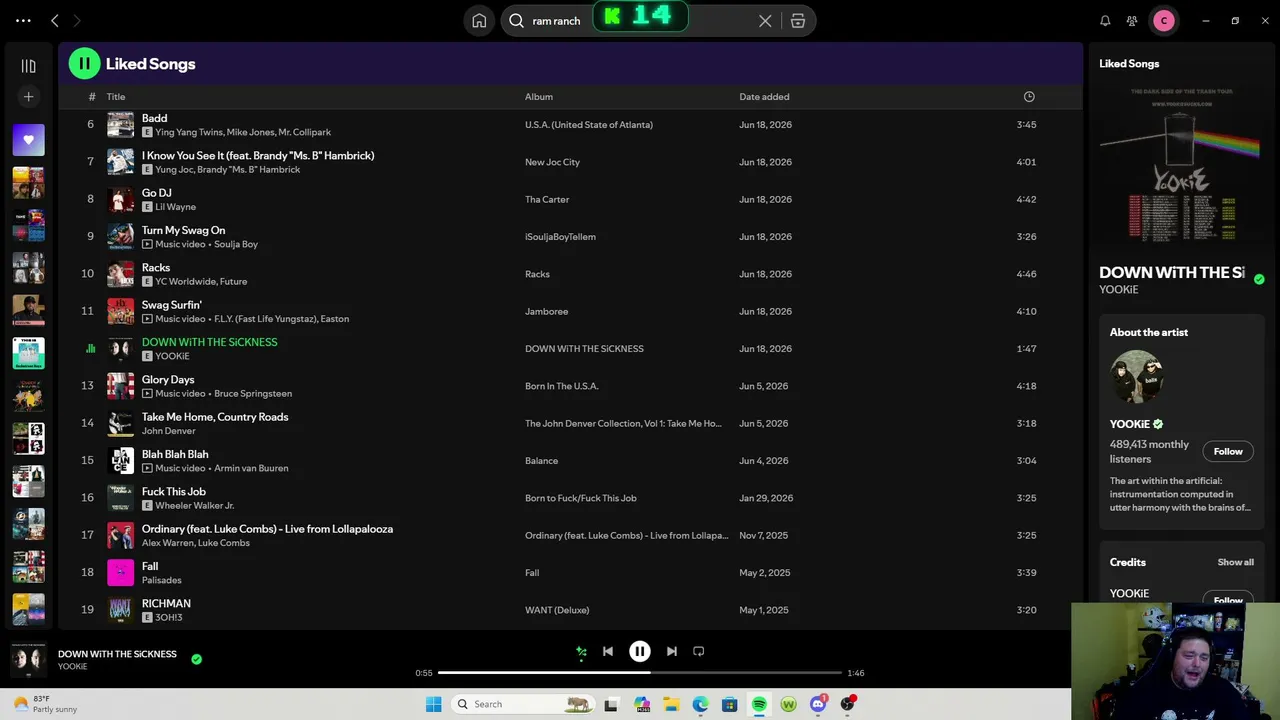Expand Your Library in the left sidebar
The height and width of the screenshot is (720, 1280).
(28, 66)
